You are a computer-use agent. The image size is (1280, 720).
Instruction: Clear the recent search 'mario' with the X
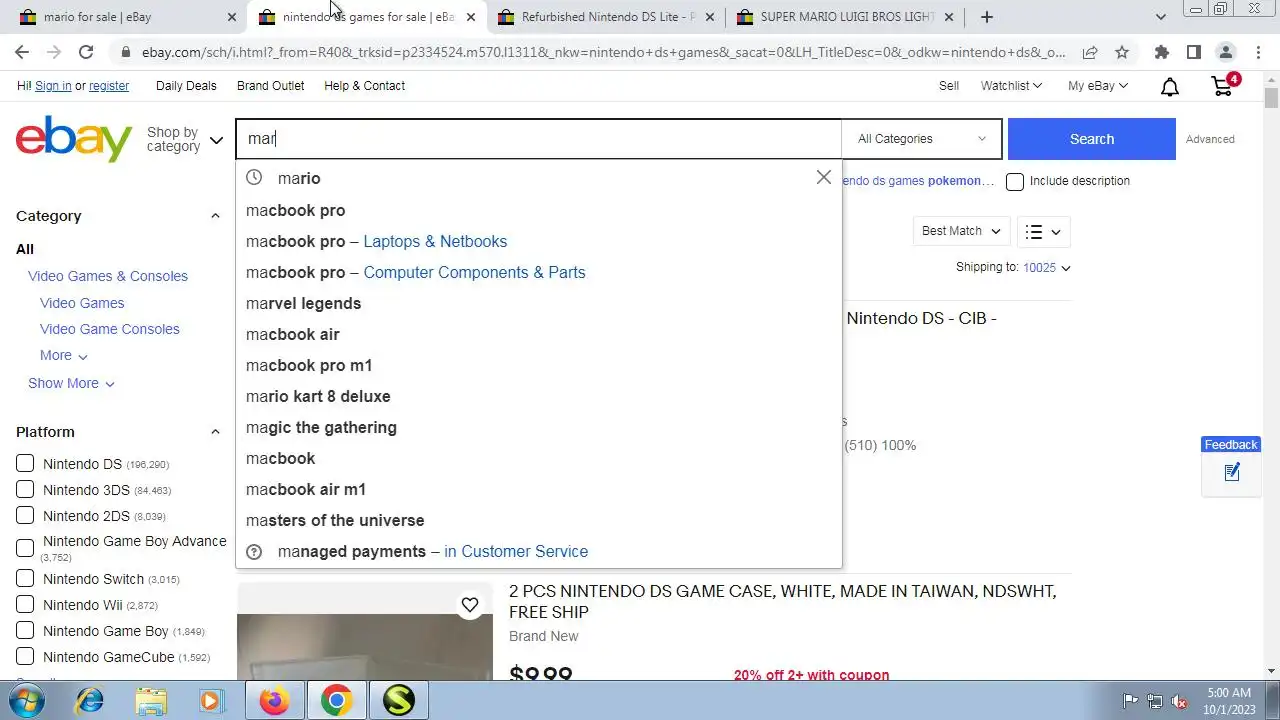[x=823, y=177]
